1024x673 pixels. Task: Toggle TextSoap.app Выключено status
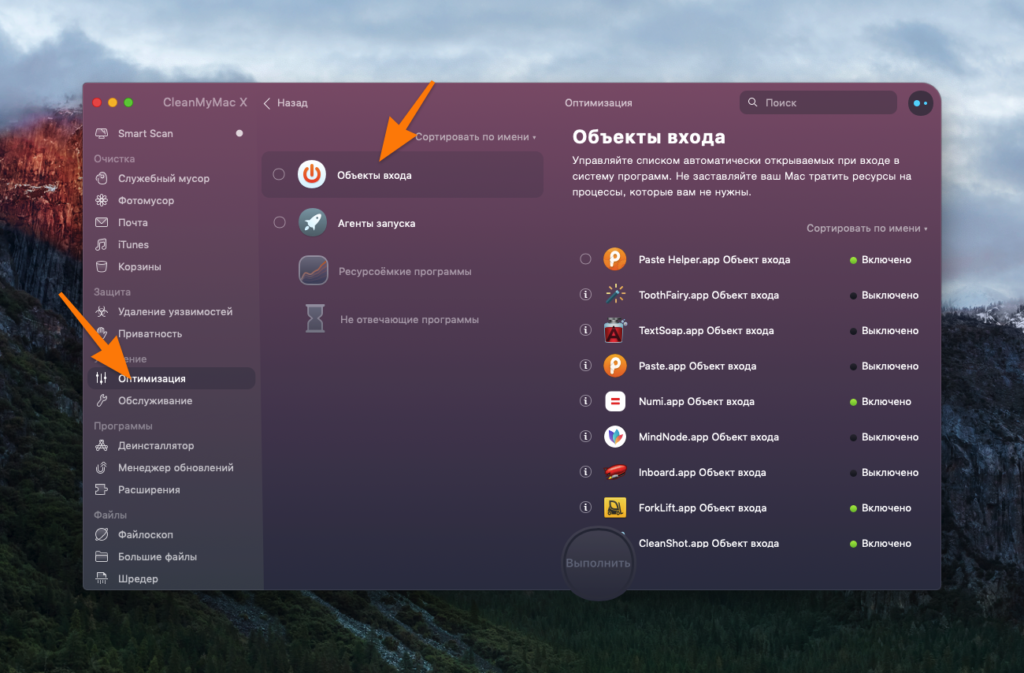[884, 330]
